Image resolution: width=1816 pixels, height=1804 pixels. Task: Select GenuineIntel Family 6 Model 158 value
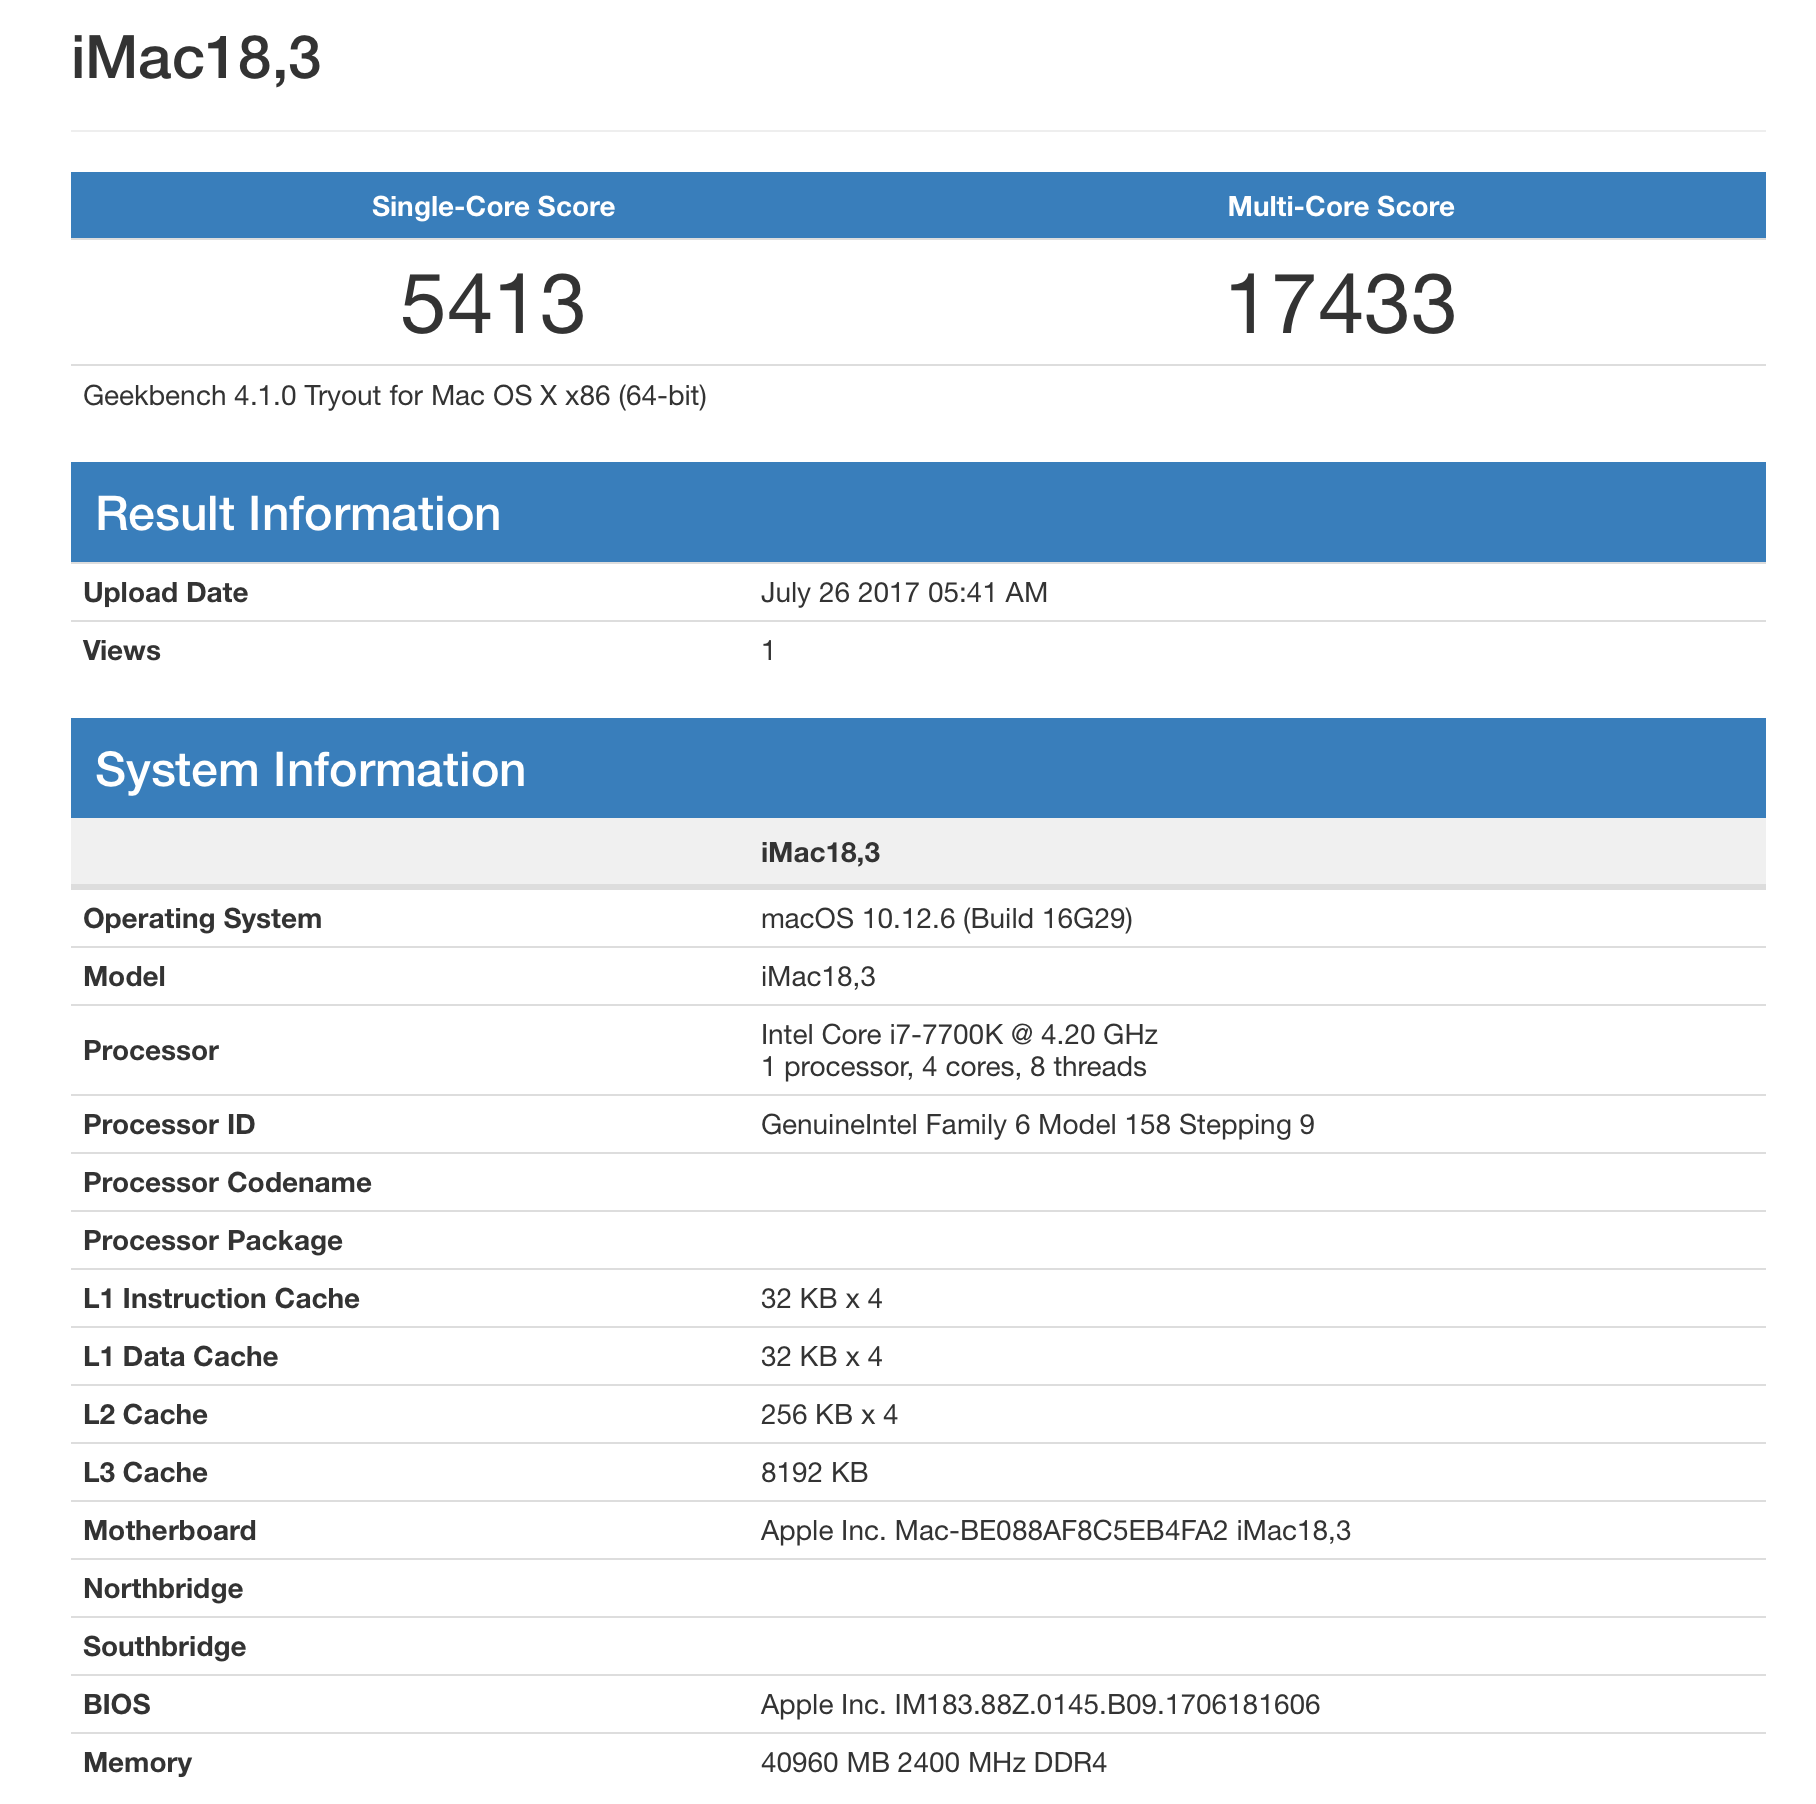pyautogui.click(x=1038, y=1124)
